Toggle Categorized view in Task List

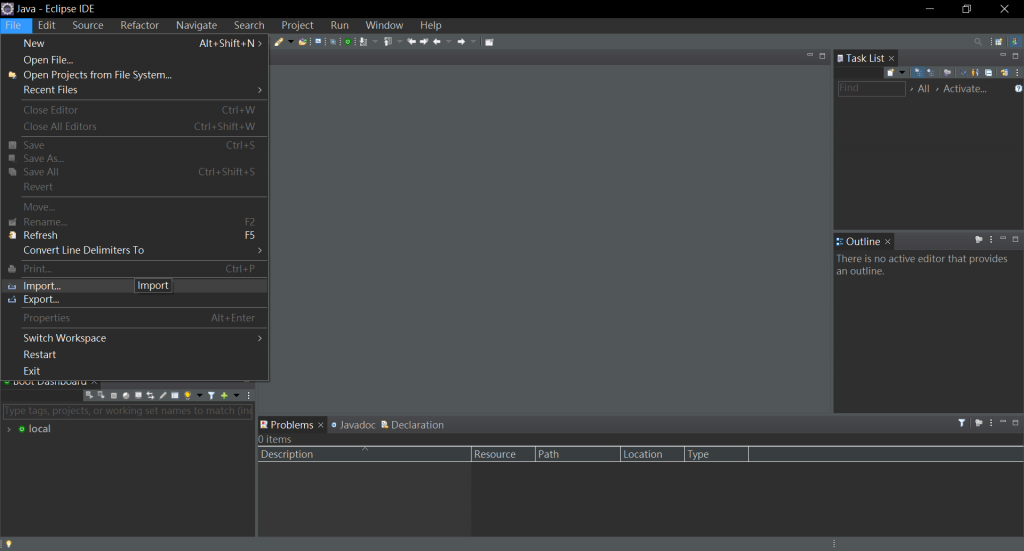918,72
